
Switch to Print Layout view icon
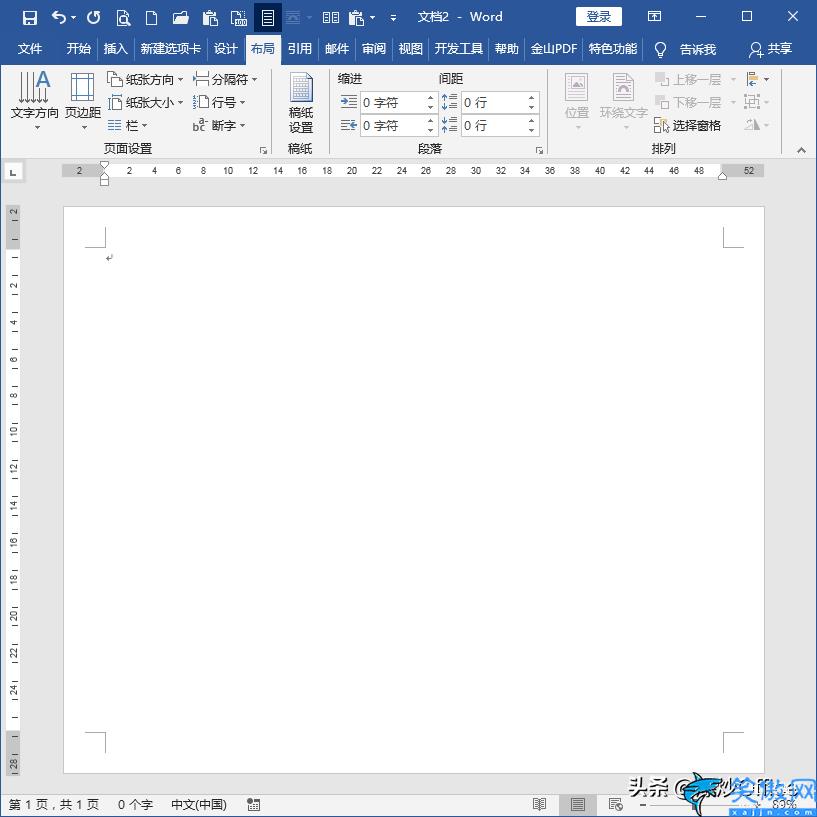578,804
